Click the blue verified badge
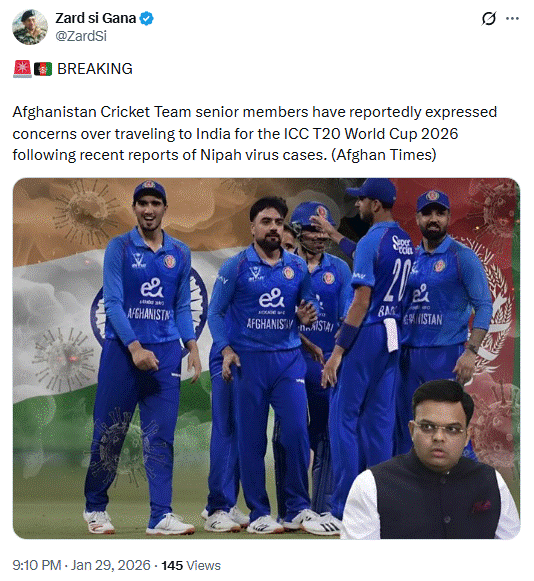This screenshot has height=581, width=534. (147, 19)
